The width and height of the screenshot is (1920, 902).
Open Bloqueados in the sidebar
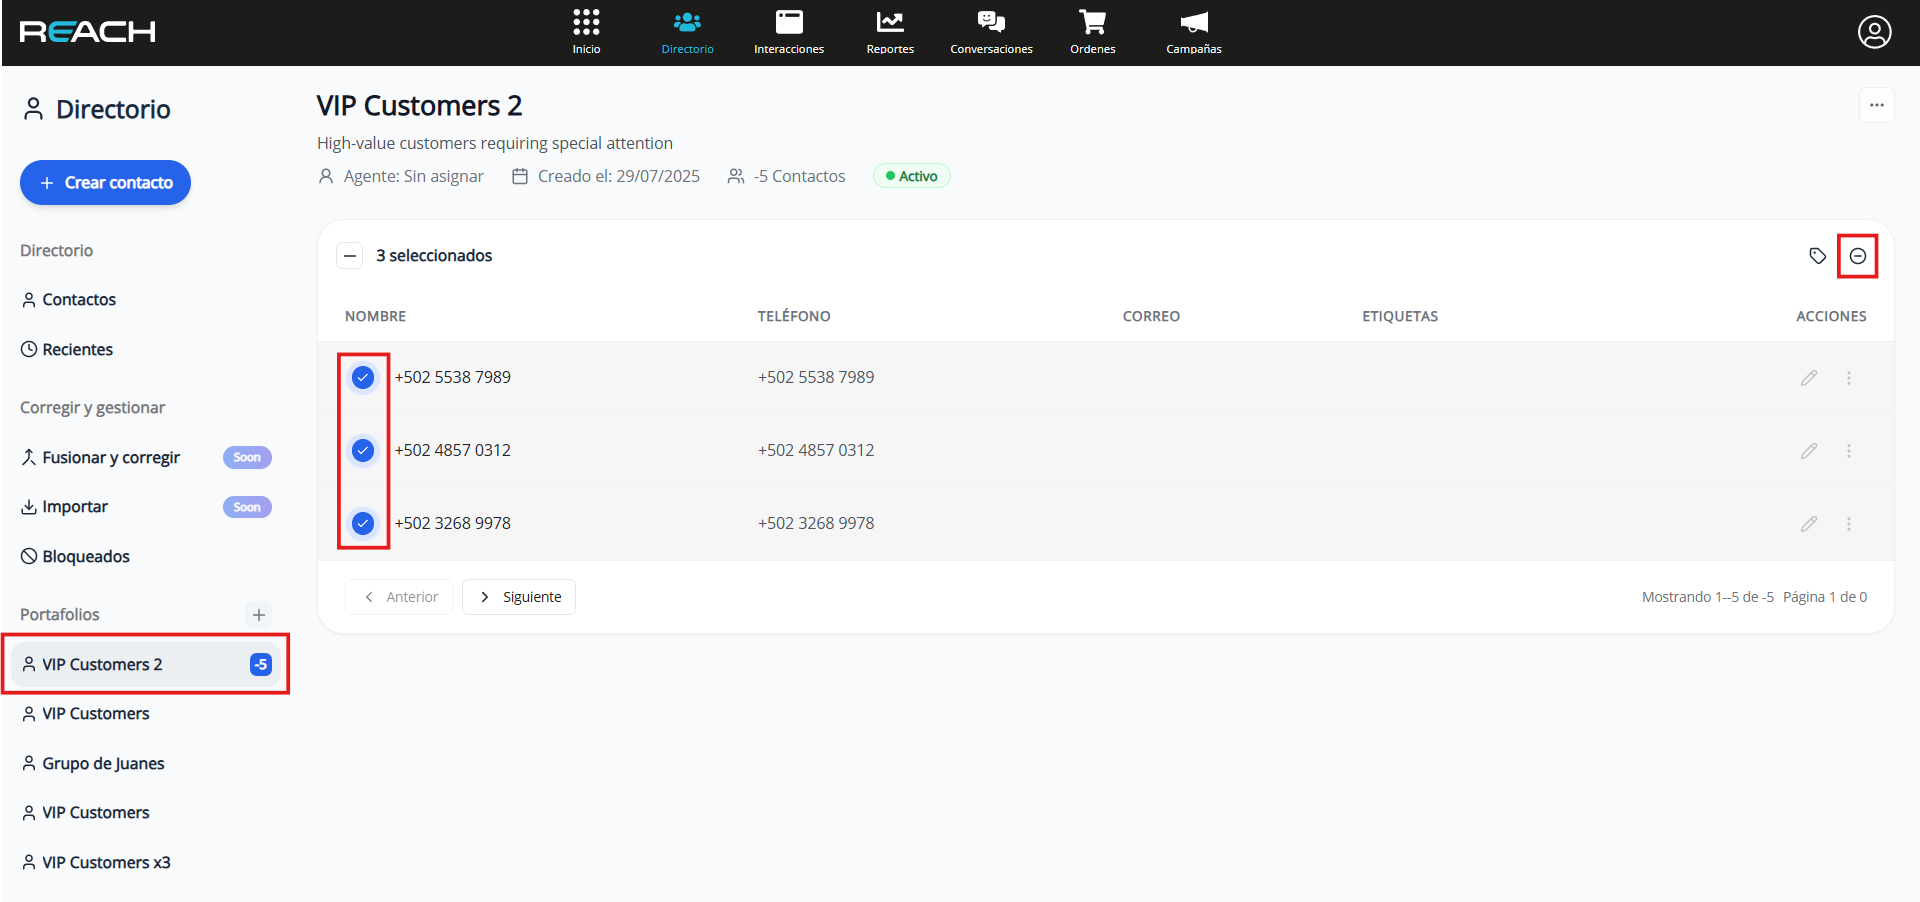[x=85, y=557]
